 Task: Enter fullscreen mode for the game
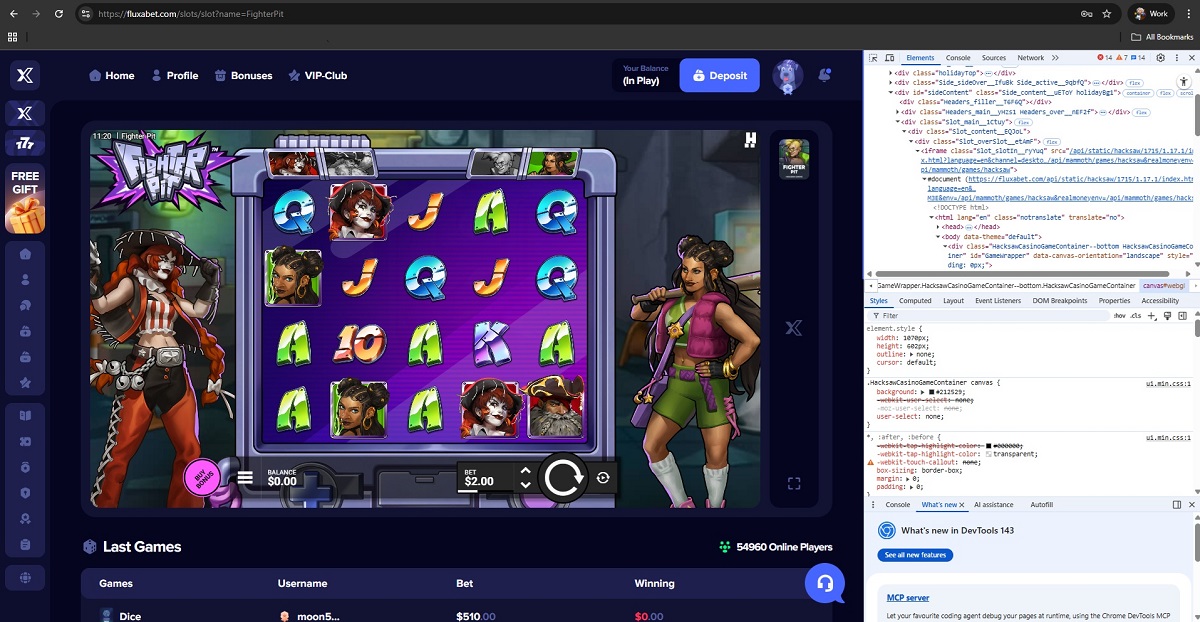point(794,484)
